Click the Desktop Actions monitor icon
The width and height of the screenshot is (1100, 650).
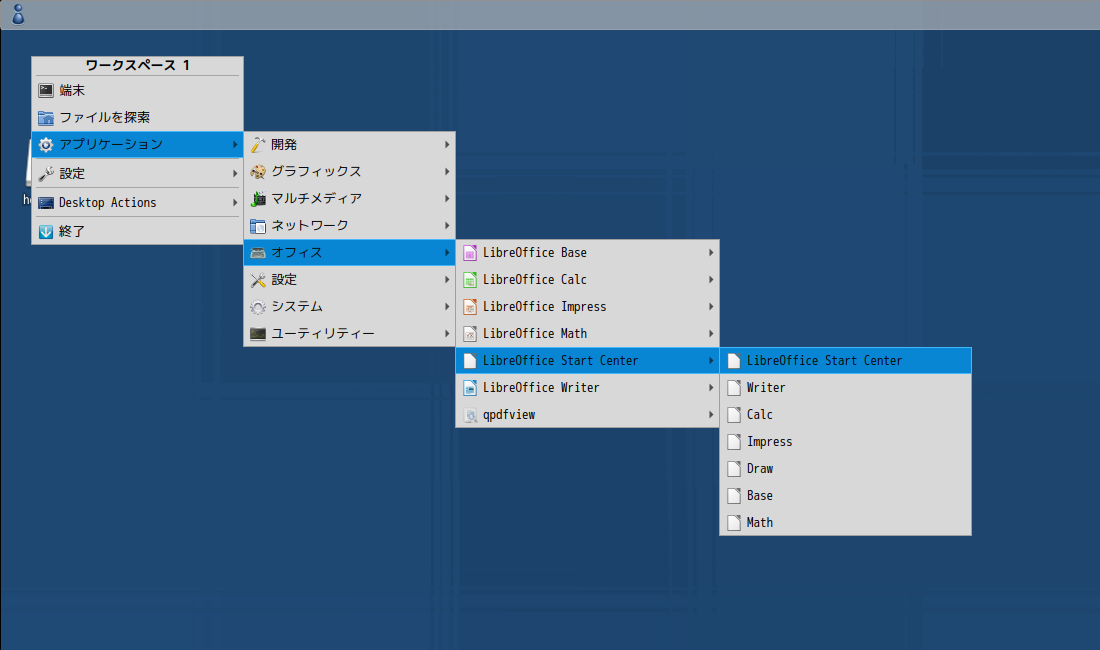click(46, 203)
